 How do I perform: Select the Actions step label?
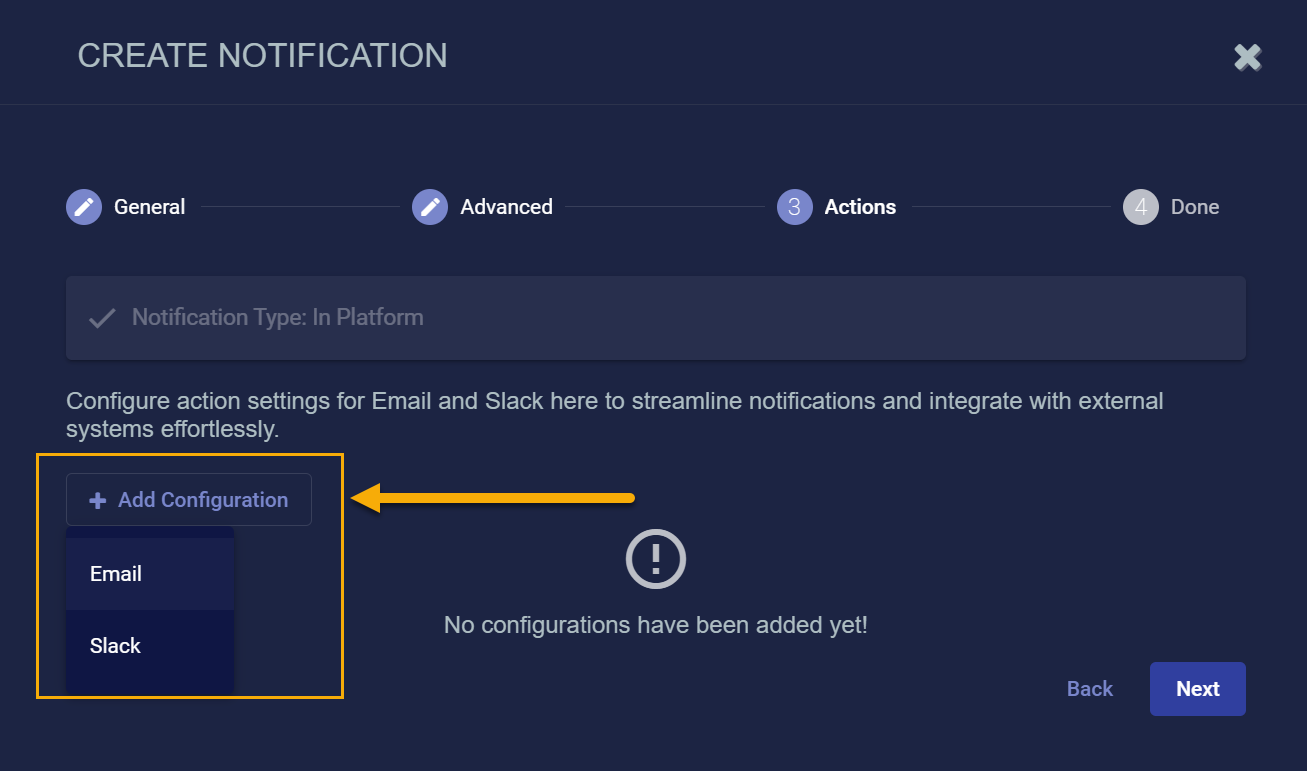point(860,207)
